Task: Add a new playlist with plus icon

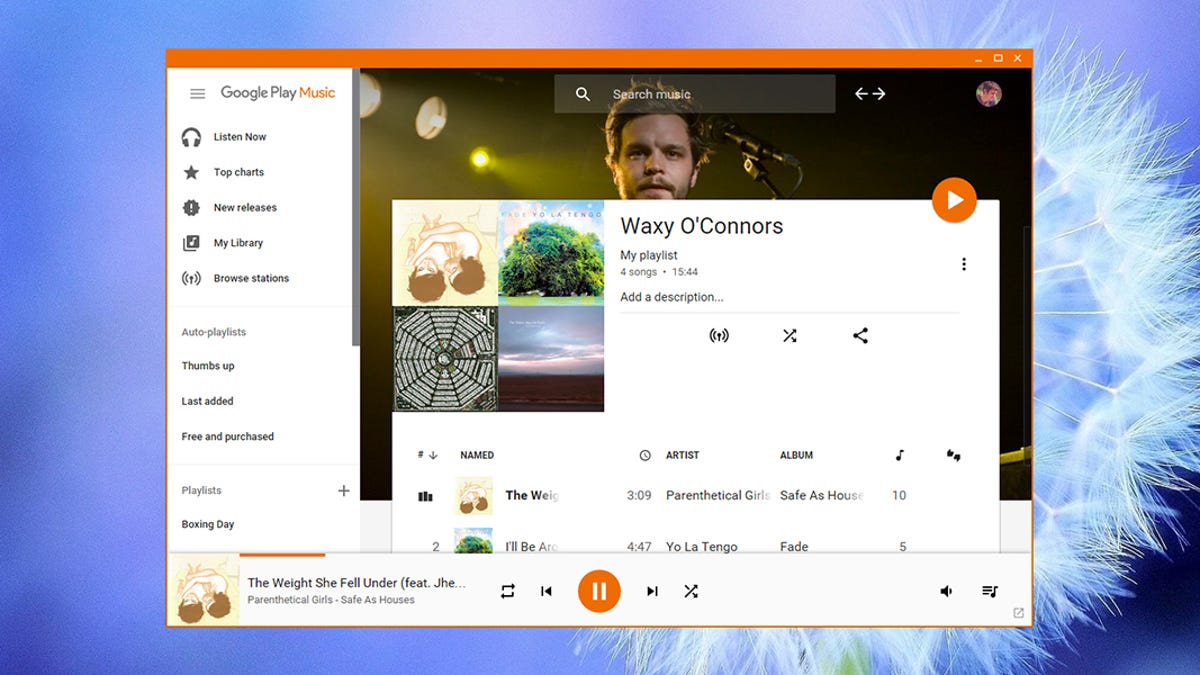Action: point(344,490)
